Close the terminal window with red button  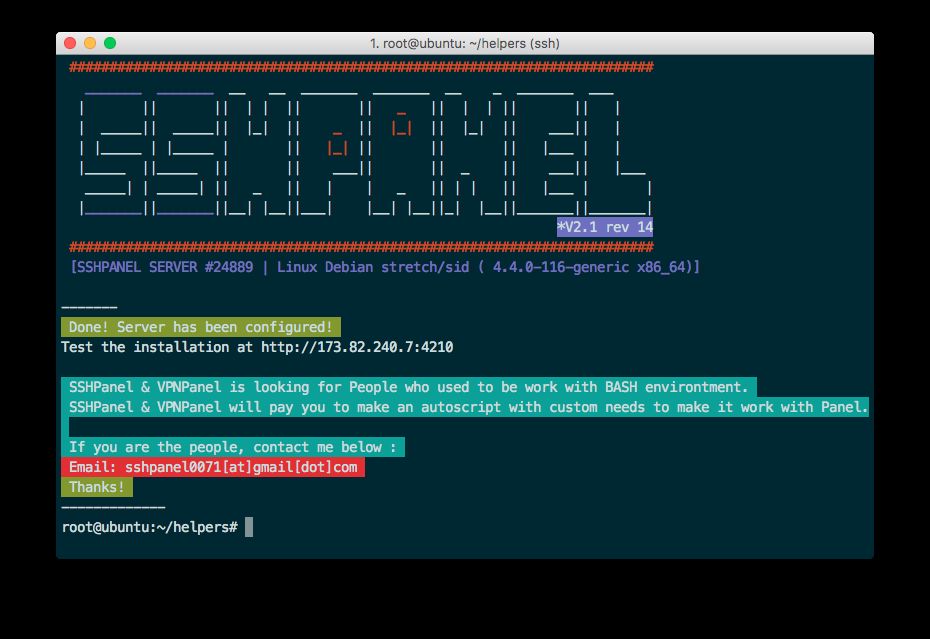tap(70, 43)
